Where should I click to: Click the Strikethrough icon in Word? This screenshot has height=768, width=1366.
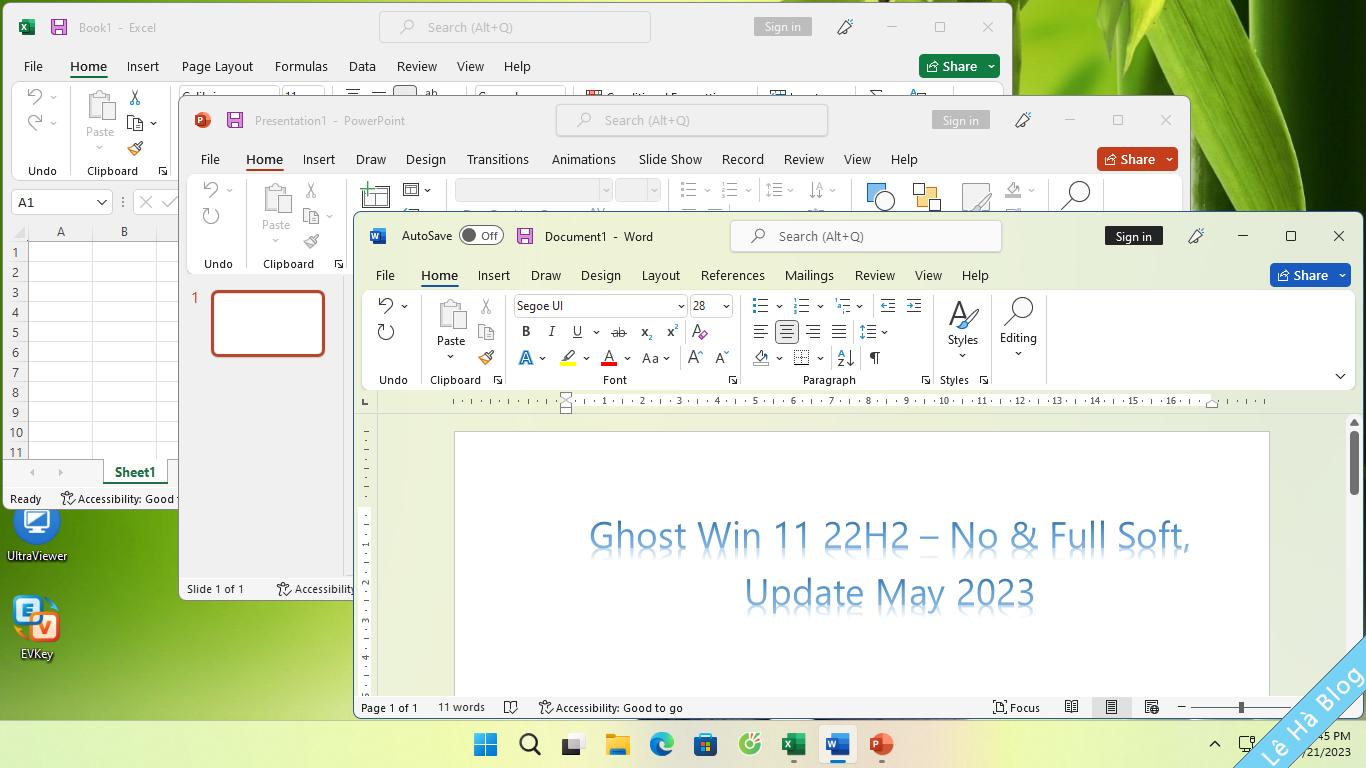click(x=619, y=332)
